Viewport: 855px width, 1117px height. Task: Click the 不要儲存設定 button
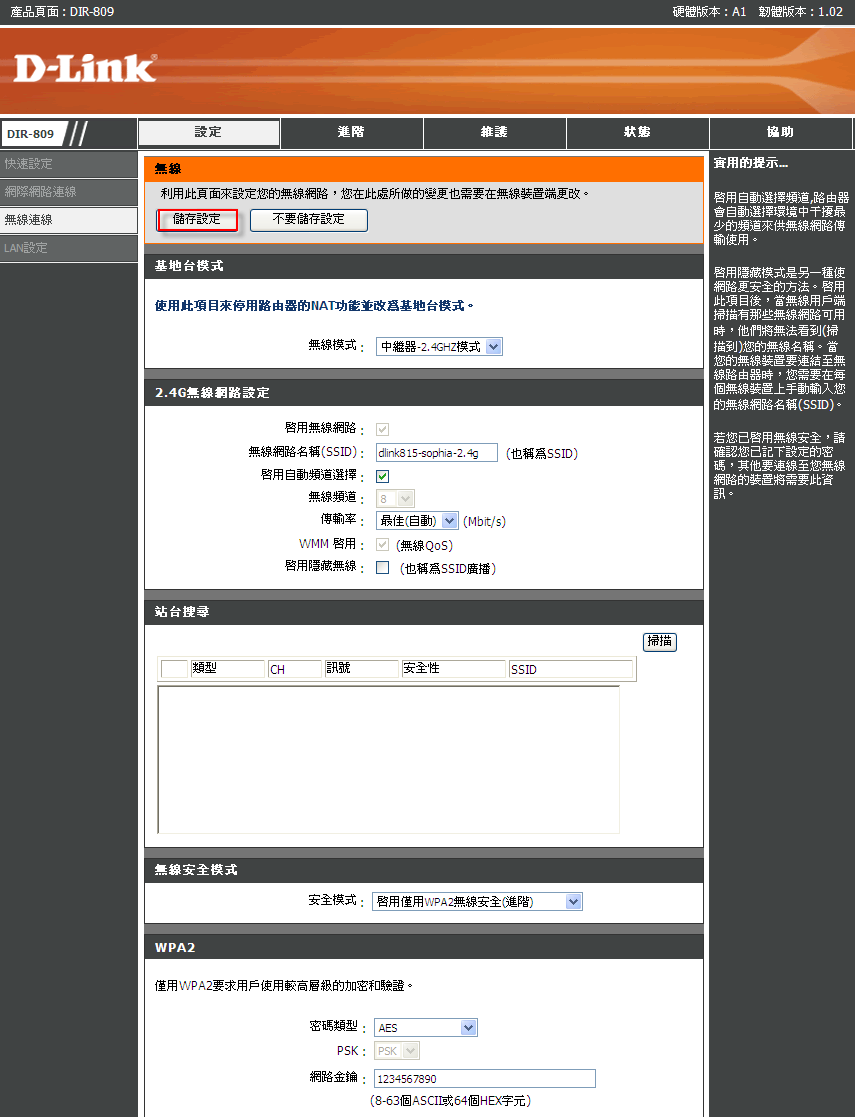coord(309,220)
